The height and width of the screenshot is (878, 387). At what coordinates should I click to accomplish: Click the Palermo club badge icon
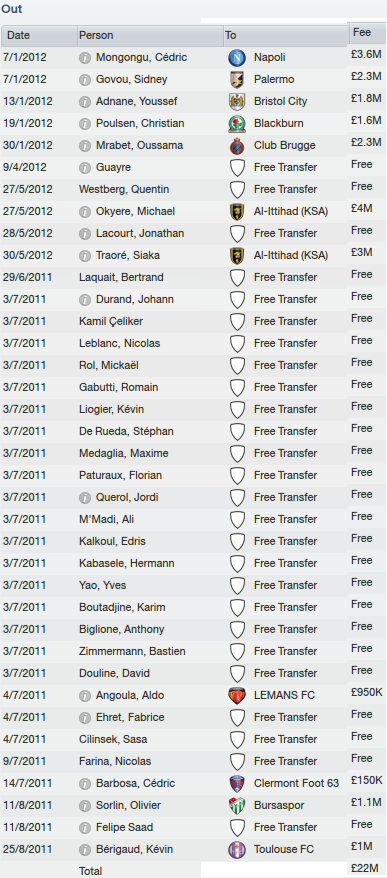click(237, 80)
